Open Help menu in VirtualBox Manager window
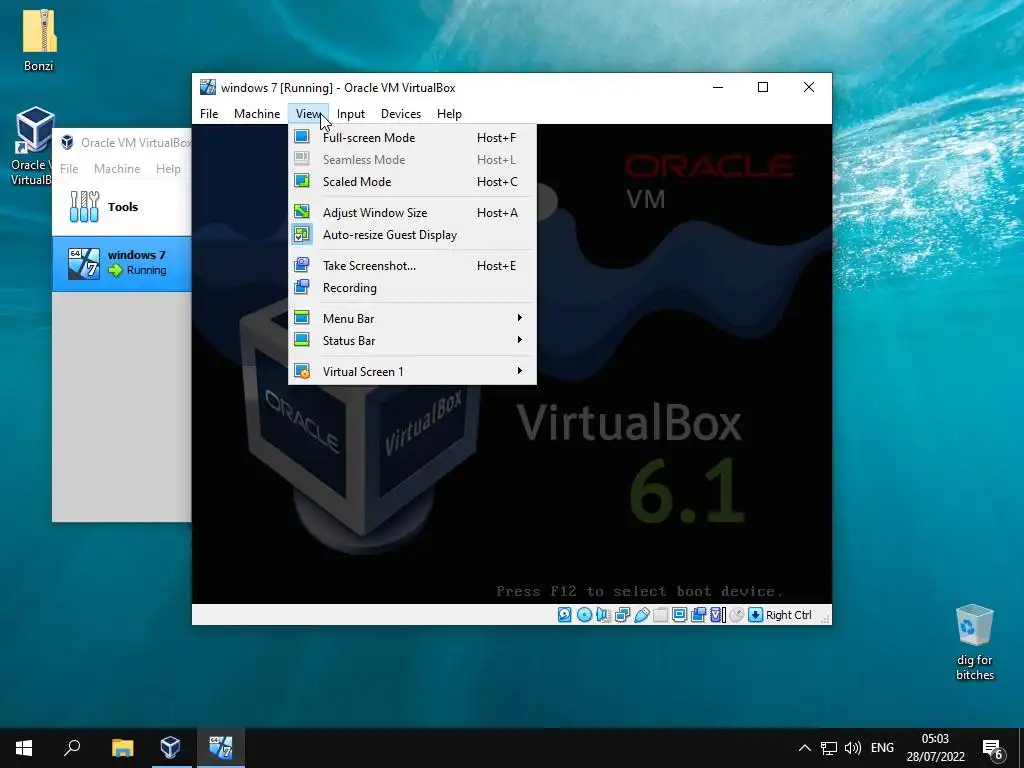The height and width of the screenshot is (768, 1024). click(168, 168)
